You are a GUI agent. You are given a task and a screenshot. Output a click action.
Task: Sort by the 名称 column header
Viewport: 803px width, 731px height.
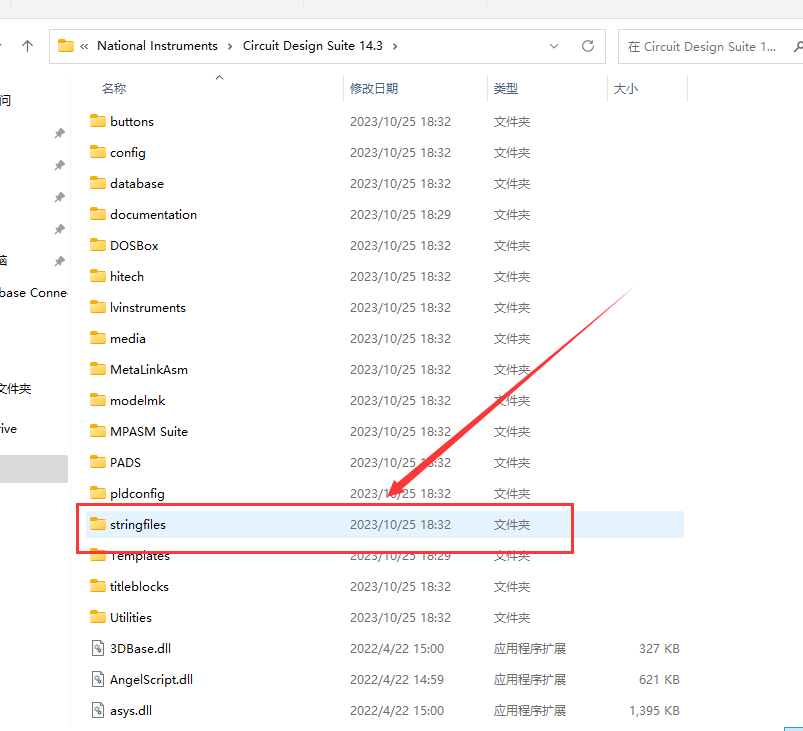tap(114, 89)
